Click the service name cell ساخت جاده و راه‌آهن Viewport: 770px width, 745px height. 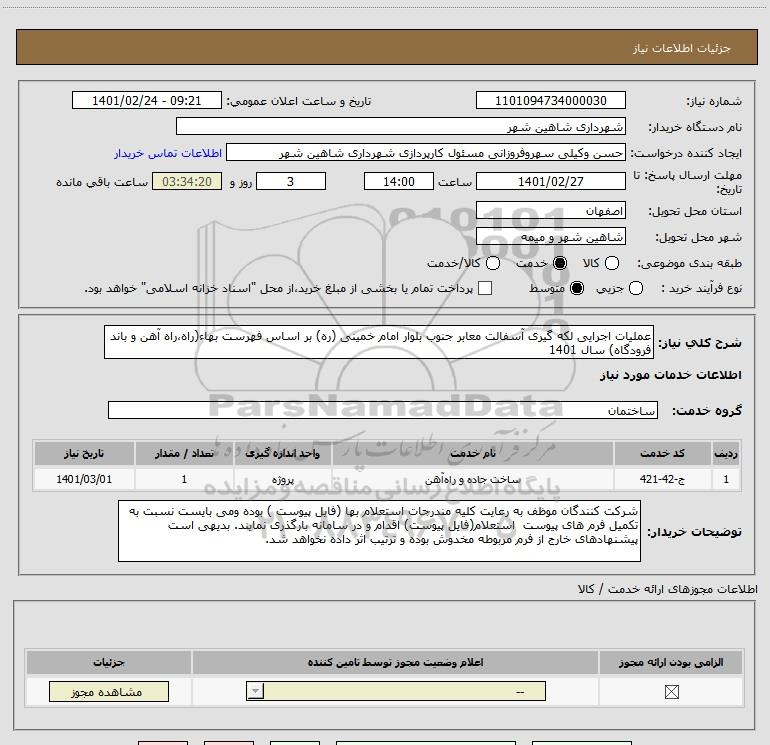473,479
